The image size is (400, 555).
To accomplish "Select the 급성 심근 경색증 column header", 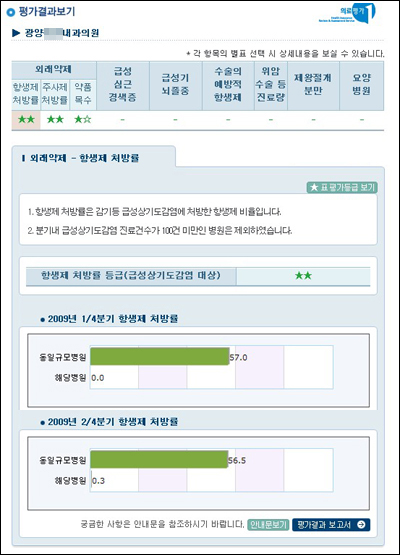I will coord(123,85).
